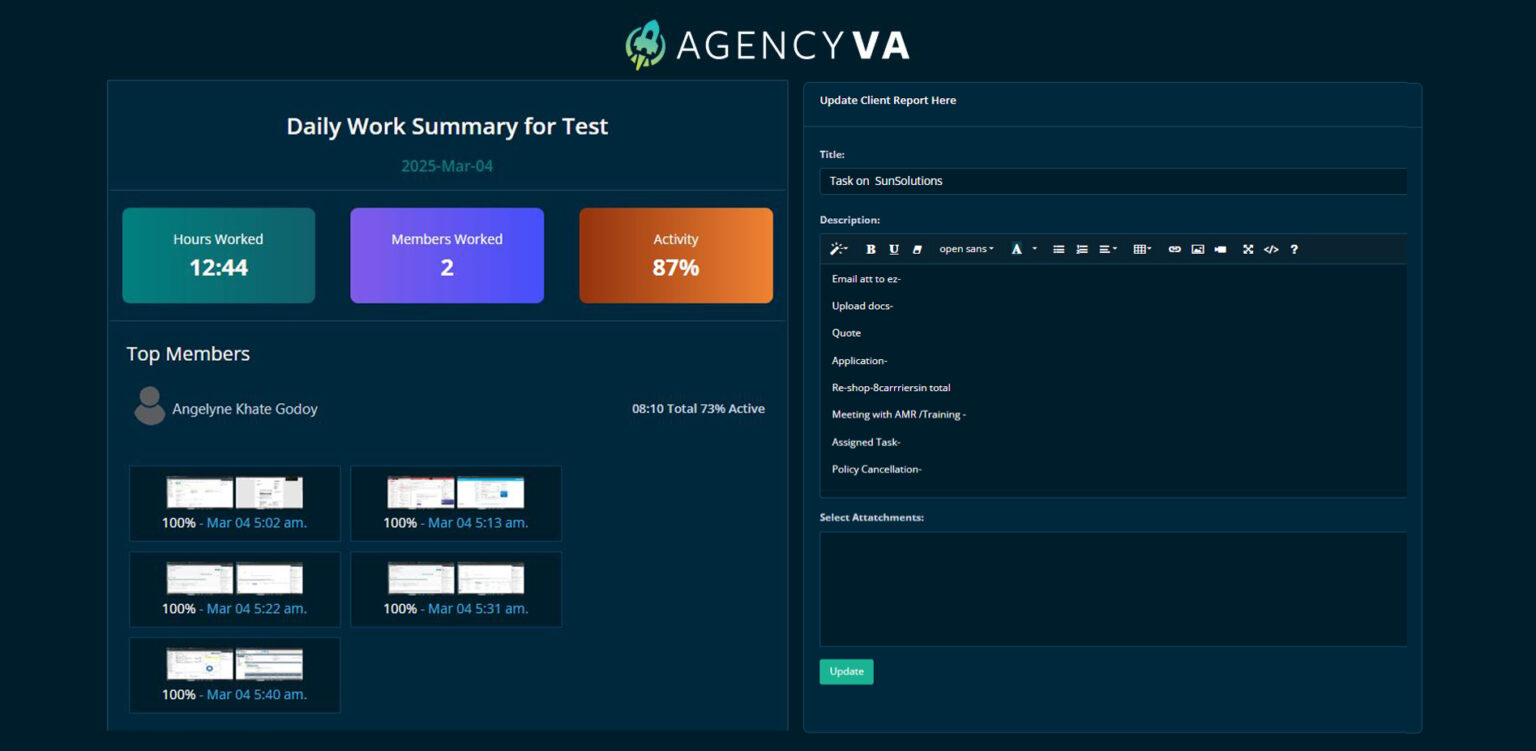The width and height of the screenshot is (1536, 751).
Task: Open the code view with the icon
Action: pos(1271,249)
